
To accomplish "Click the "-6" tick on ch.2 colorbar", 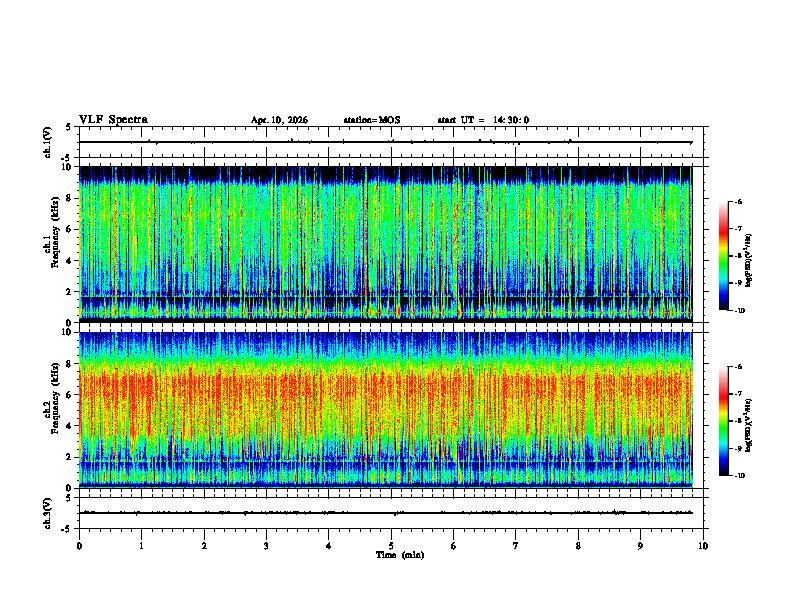I will coord(738,367).
